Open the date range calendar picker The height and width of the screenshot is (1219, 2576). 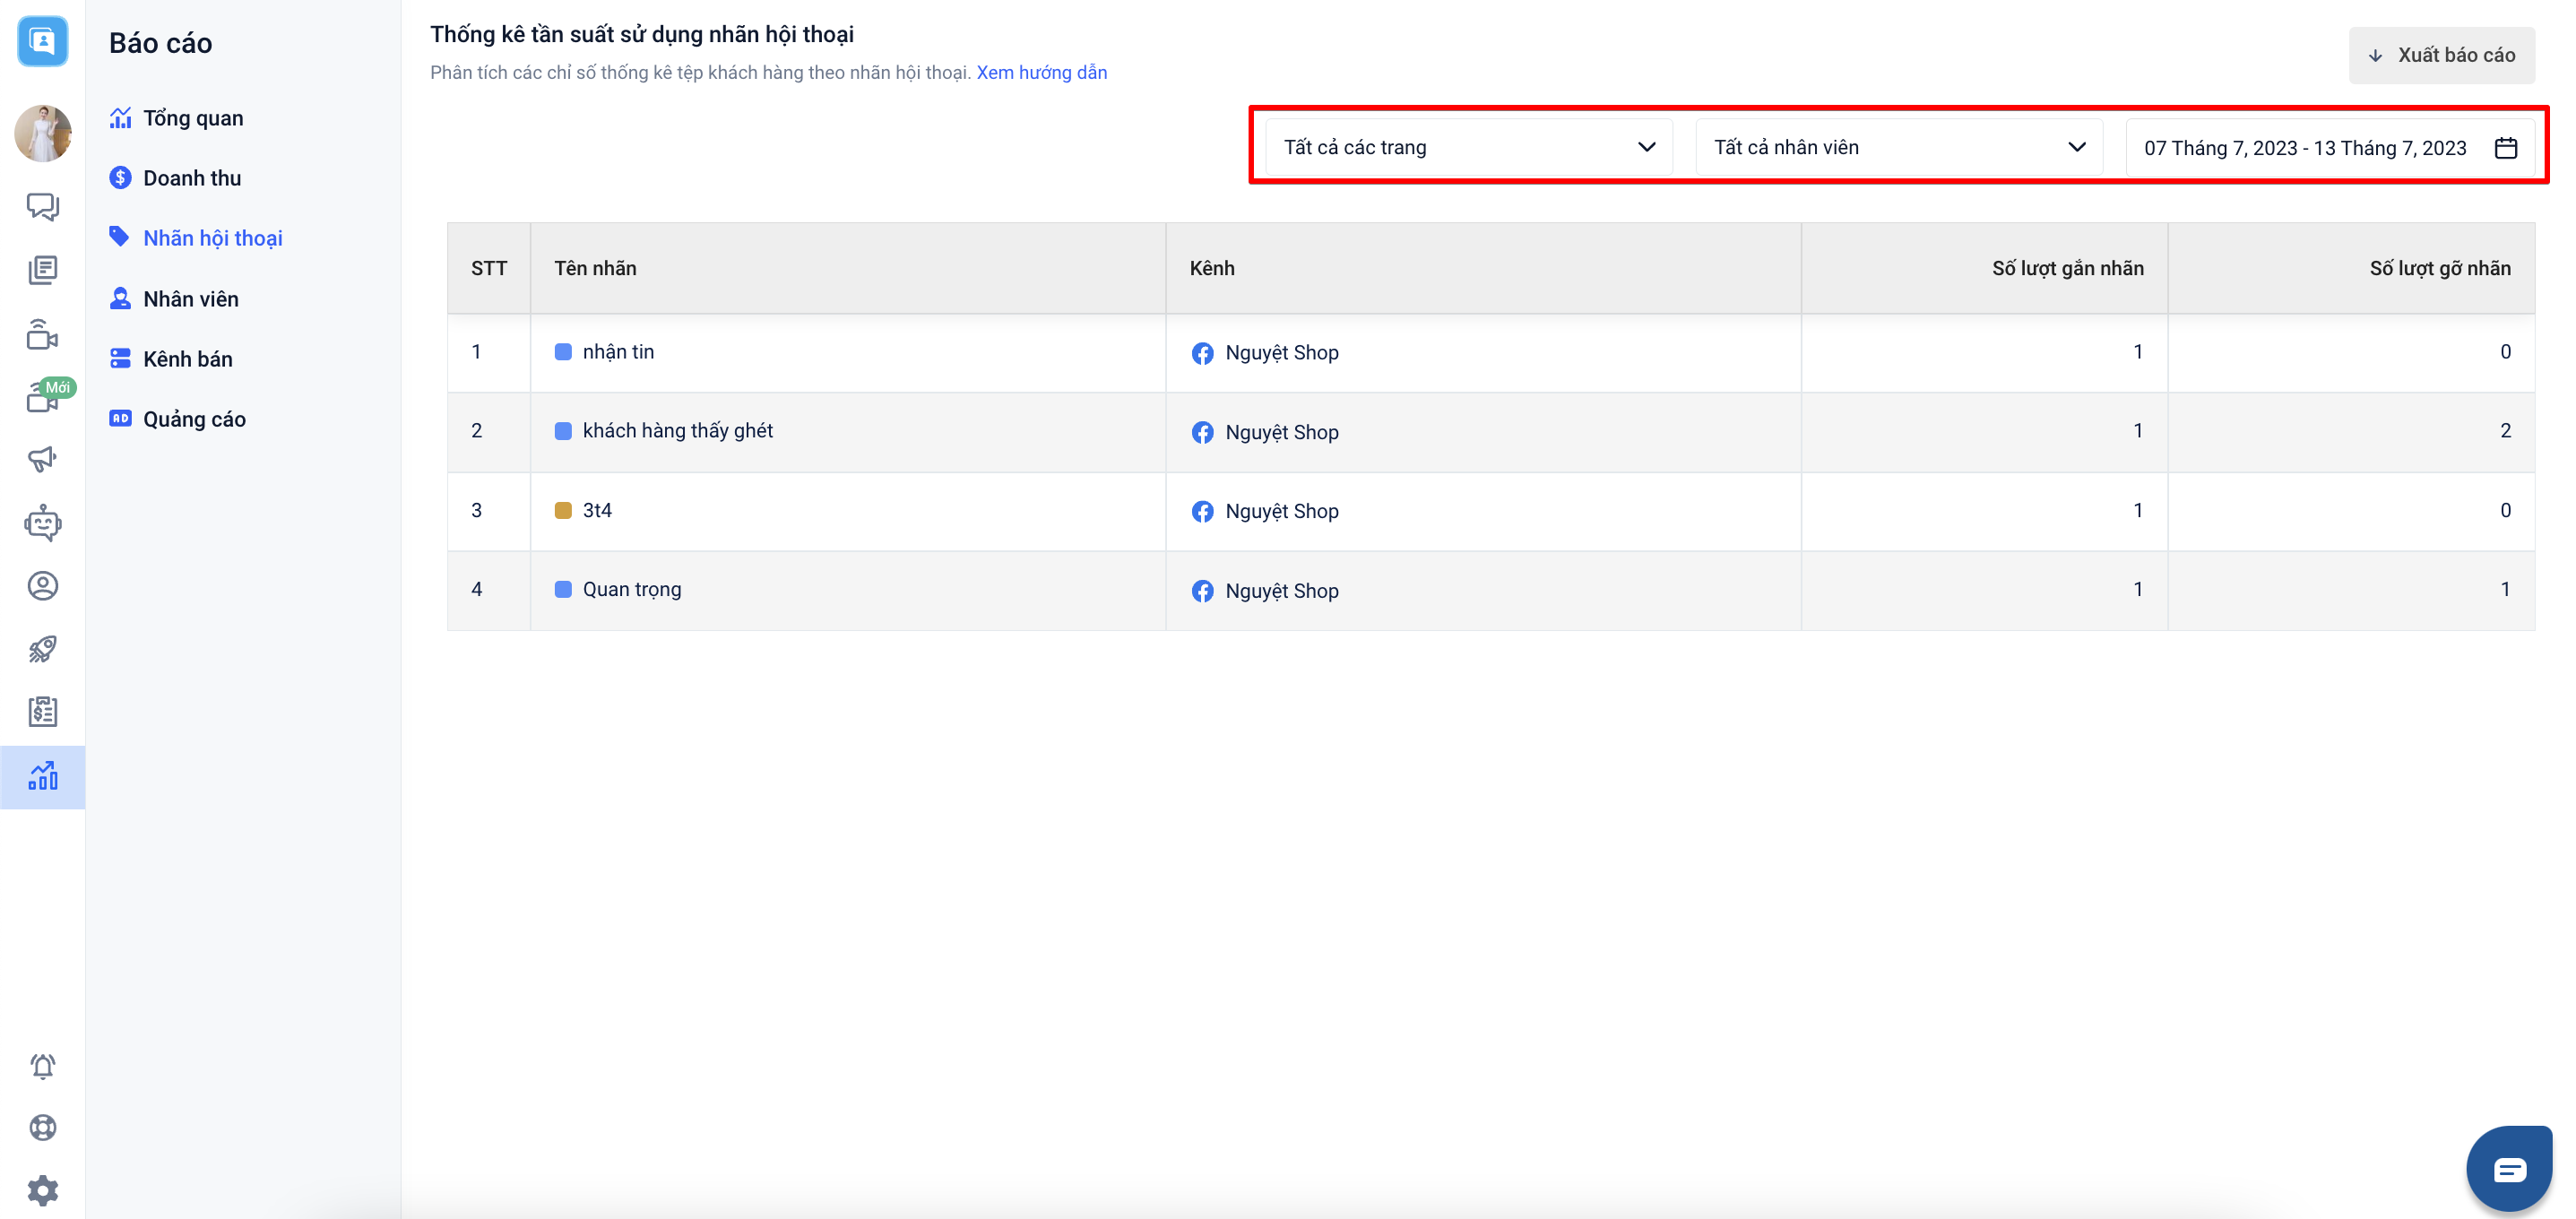(2329, 148)
